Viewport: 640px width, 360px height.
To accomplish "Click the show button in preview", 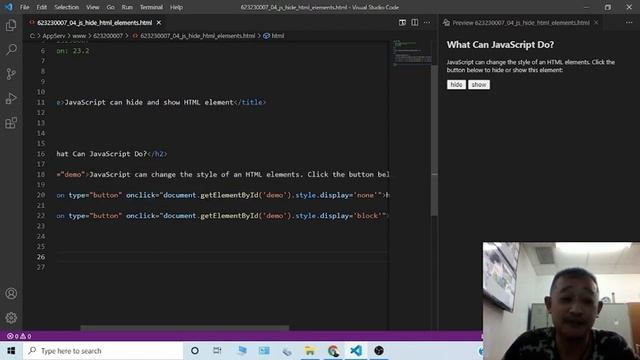I will [479, 84].
